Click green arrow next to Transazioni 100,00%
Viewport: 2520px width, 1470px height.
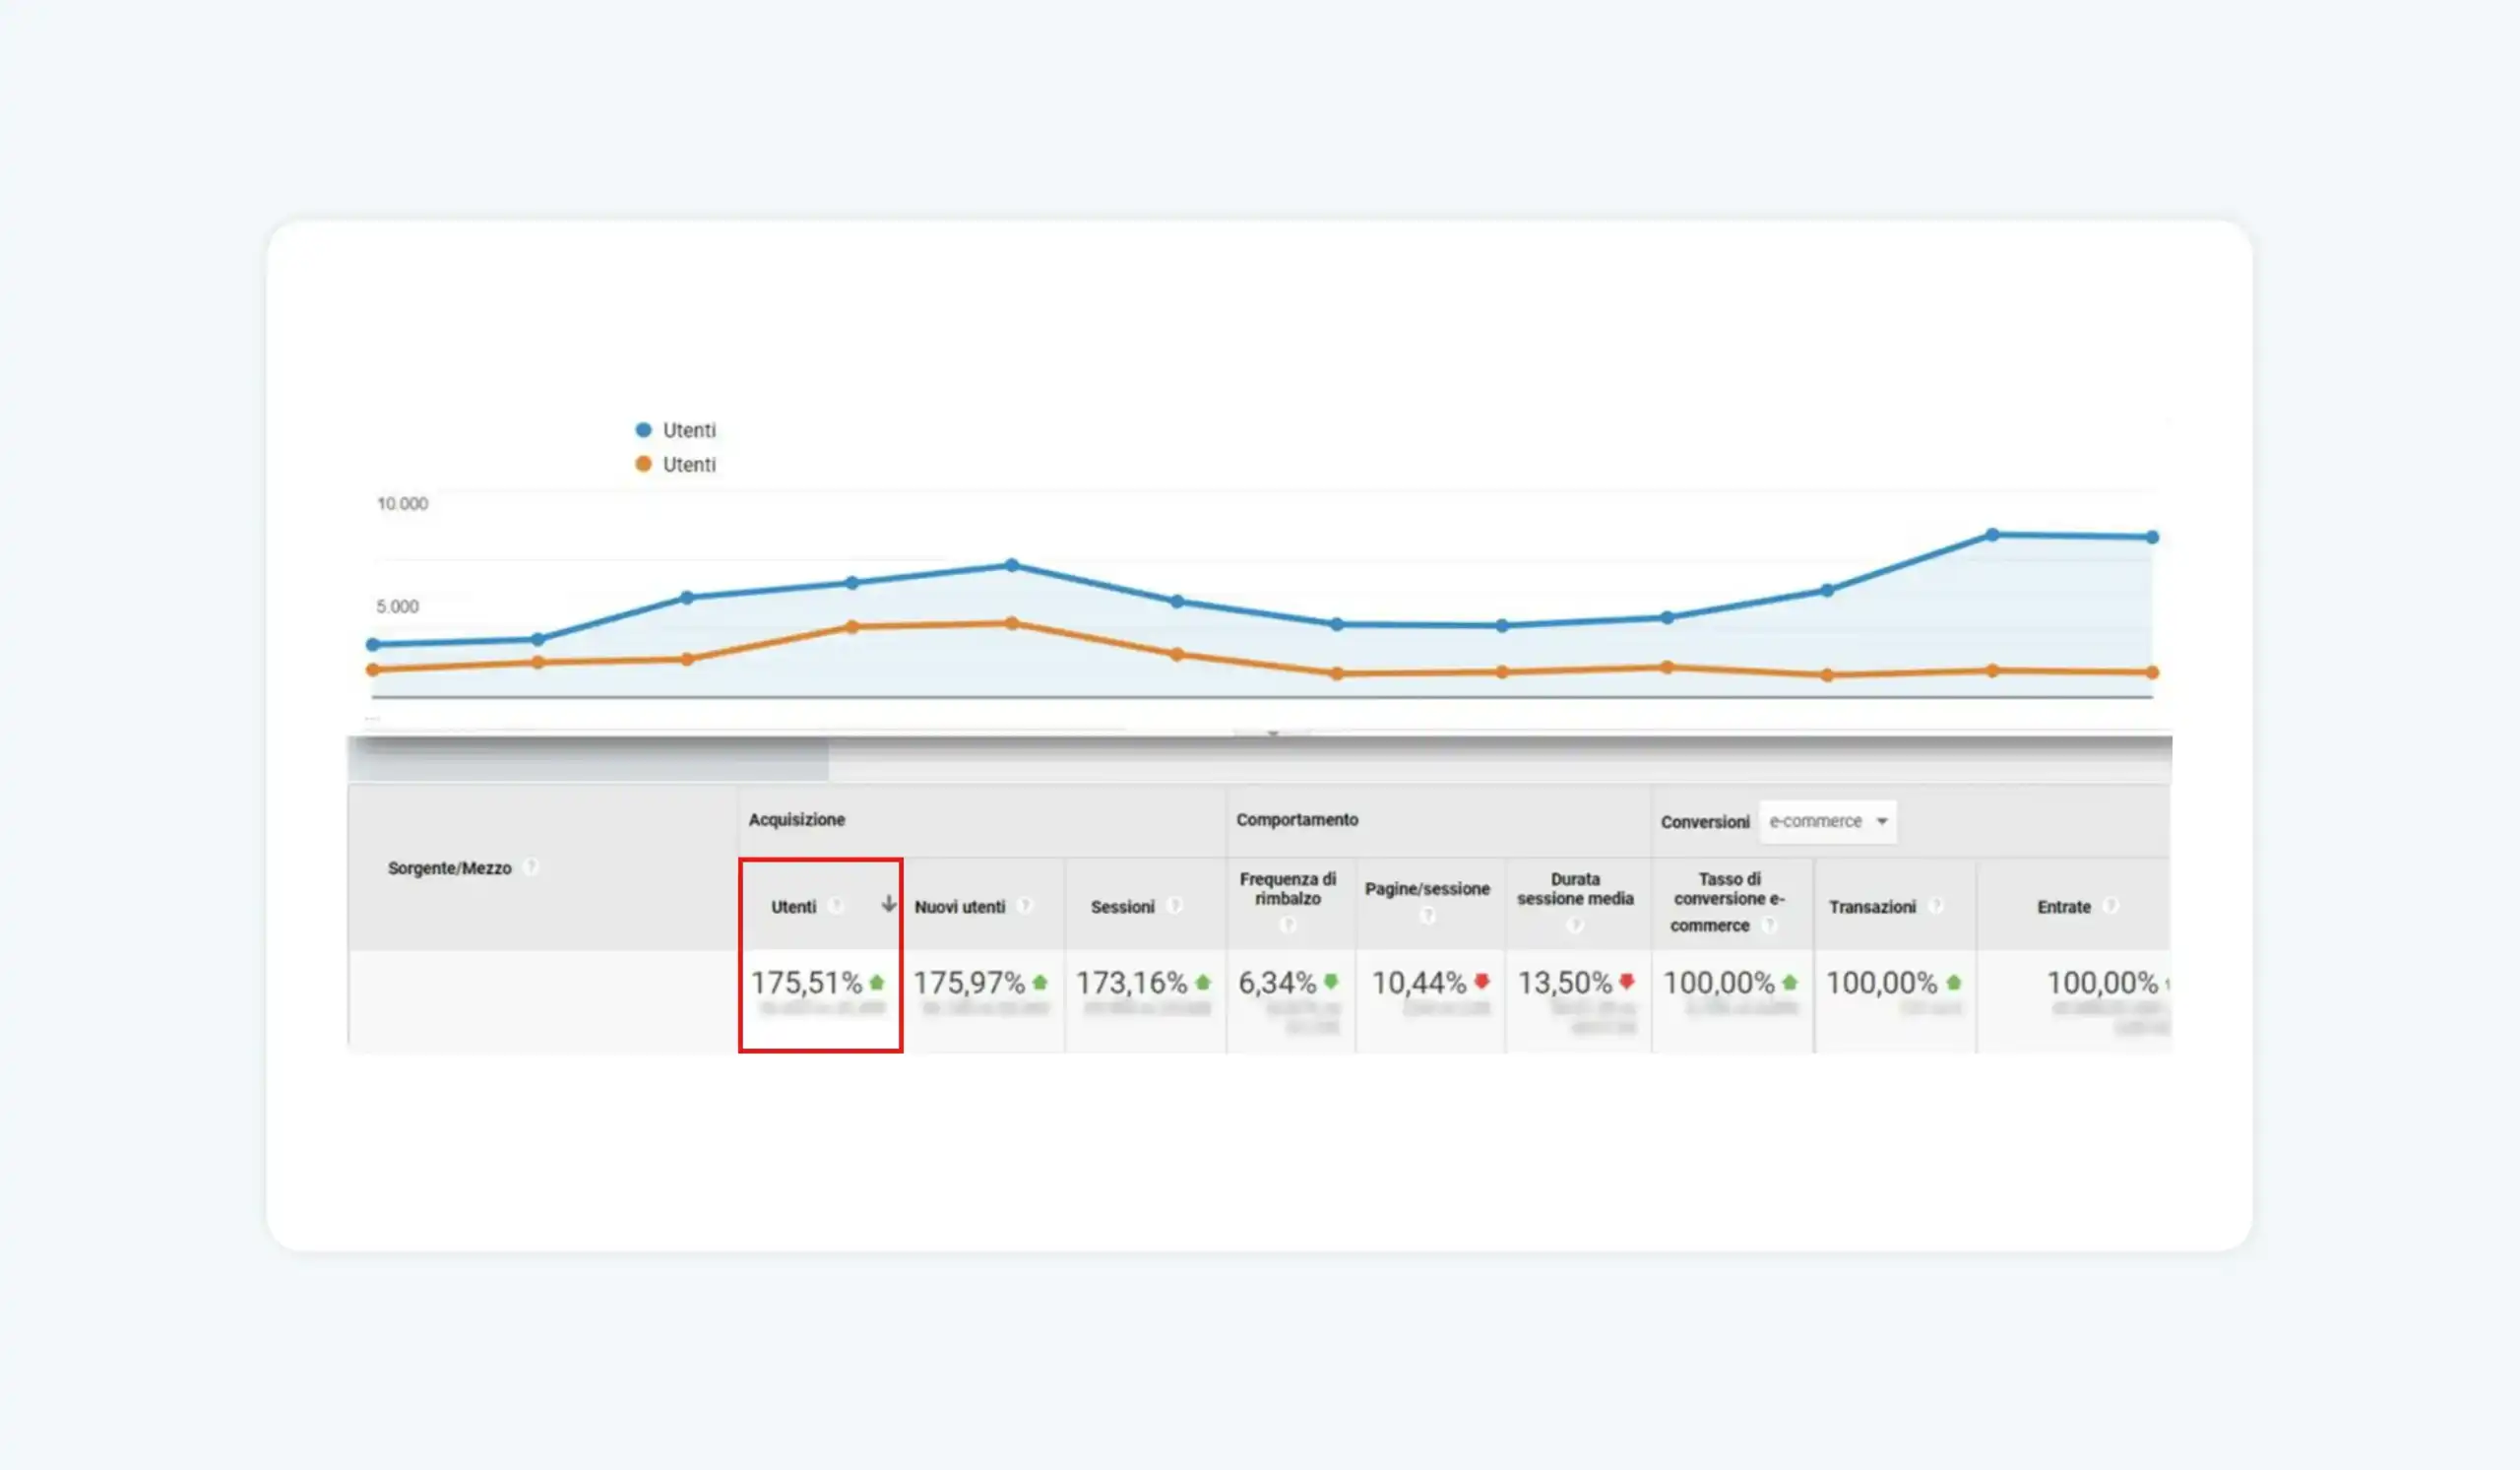tap(1954, 983)
